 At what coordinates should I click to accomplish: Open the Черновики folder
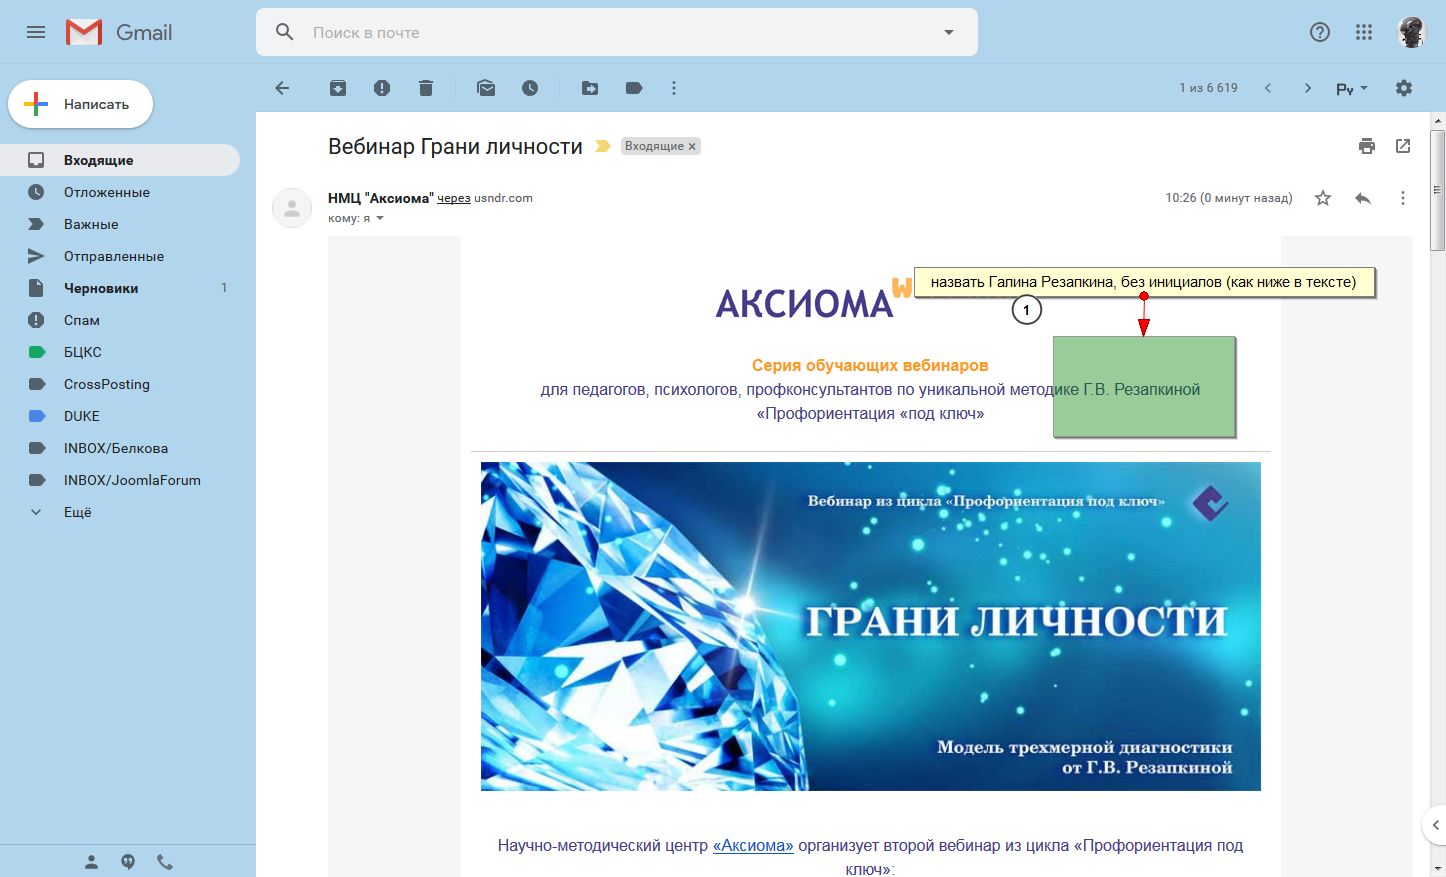[x=120, y=288]
